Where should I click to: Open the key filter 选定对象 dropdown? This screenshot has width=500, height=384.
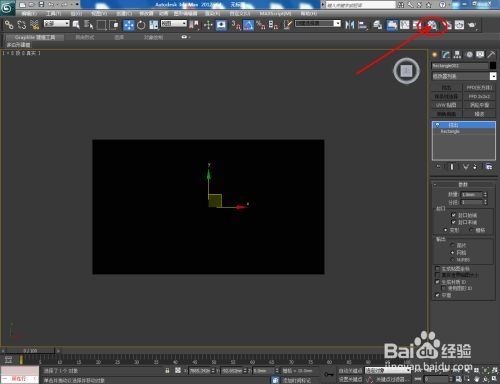(388, 370)
